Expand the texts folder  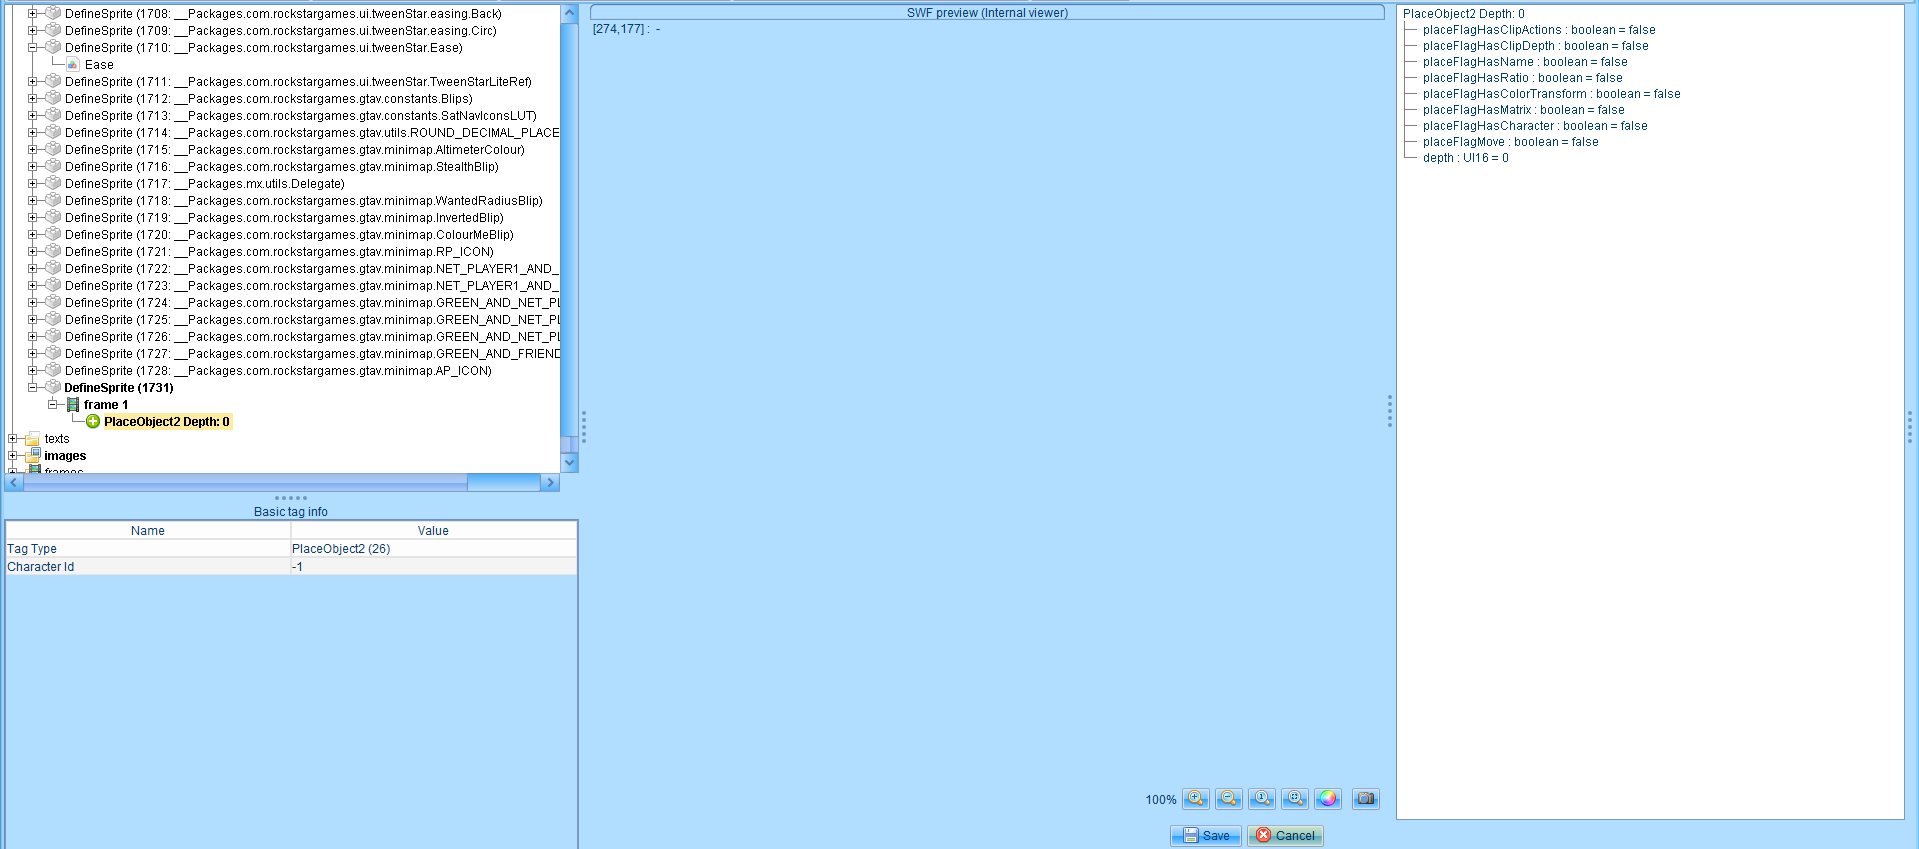click(12, 439)
